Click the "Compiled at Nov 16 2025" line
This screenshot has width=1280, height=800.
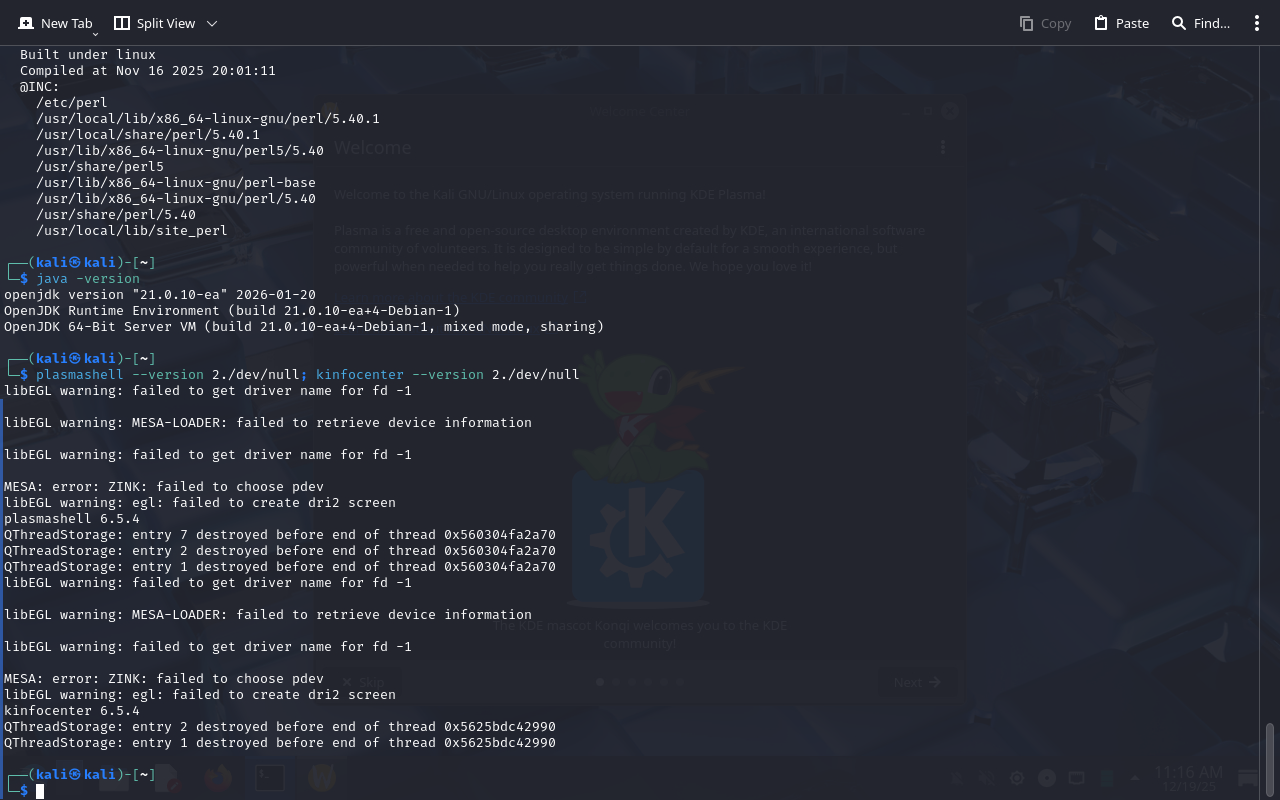148,71
